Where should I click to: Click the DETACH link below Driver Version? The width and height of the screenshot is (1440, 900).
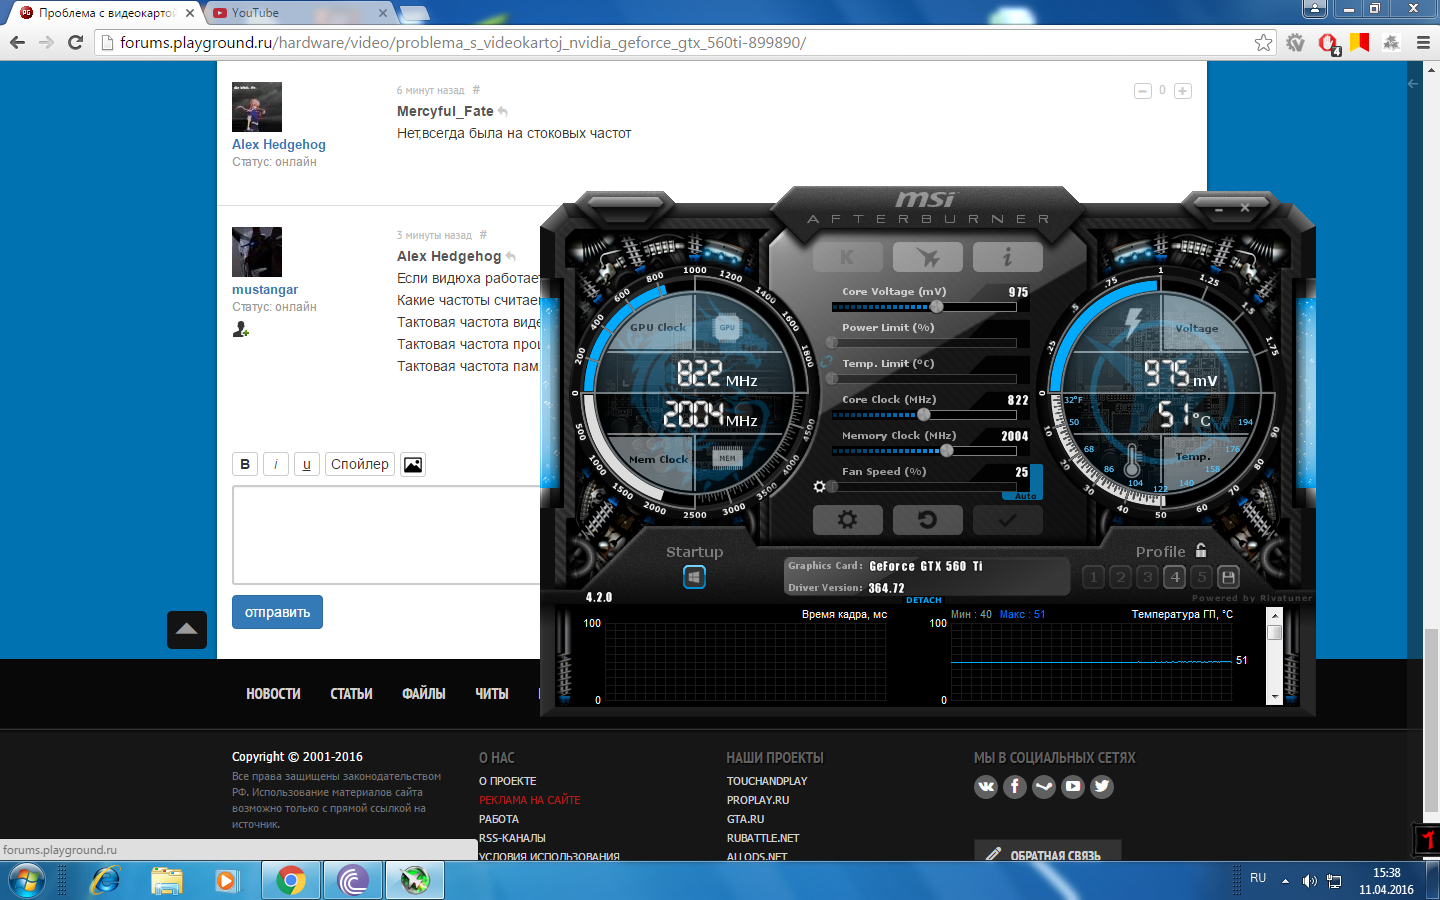coord(922,600)
